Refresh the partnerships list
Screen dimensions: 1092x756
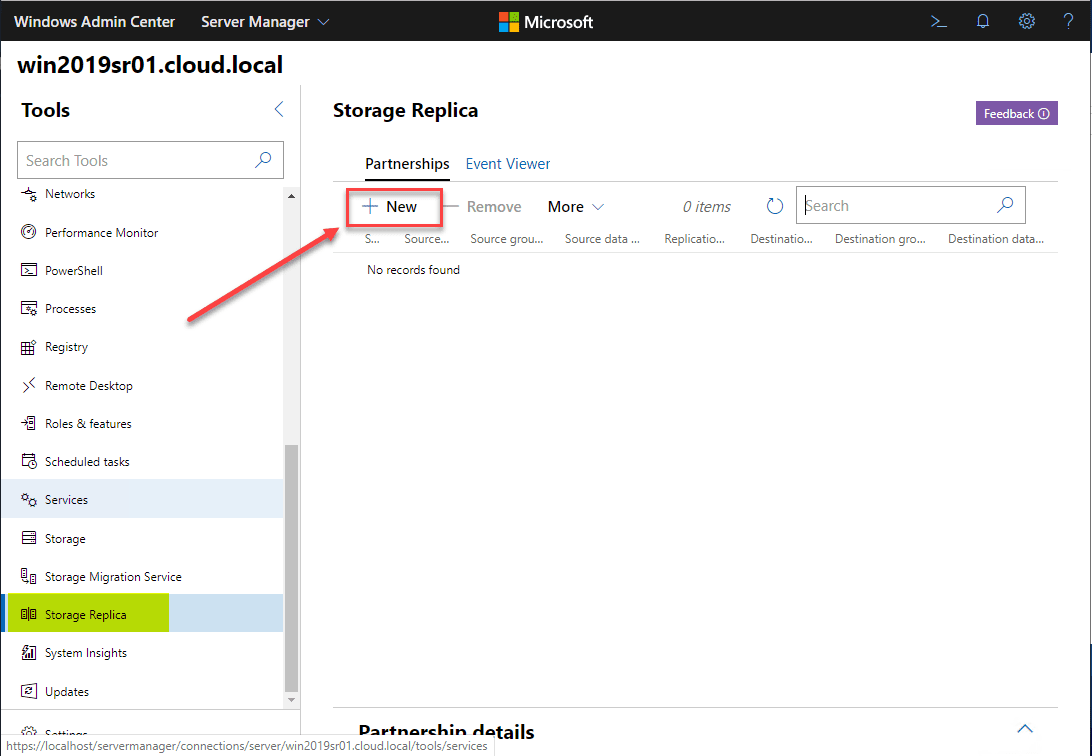click(775, 206)
